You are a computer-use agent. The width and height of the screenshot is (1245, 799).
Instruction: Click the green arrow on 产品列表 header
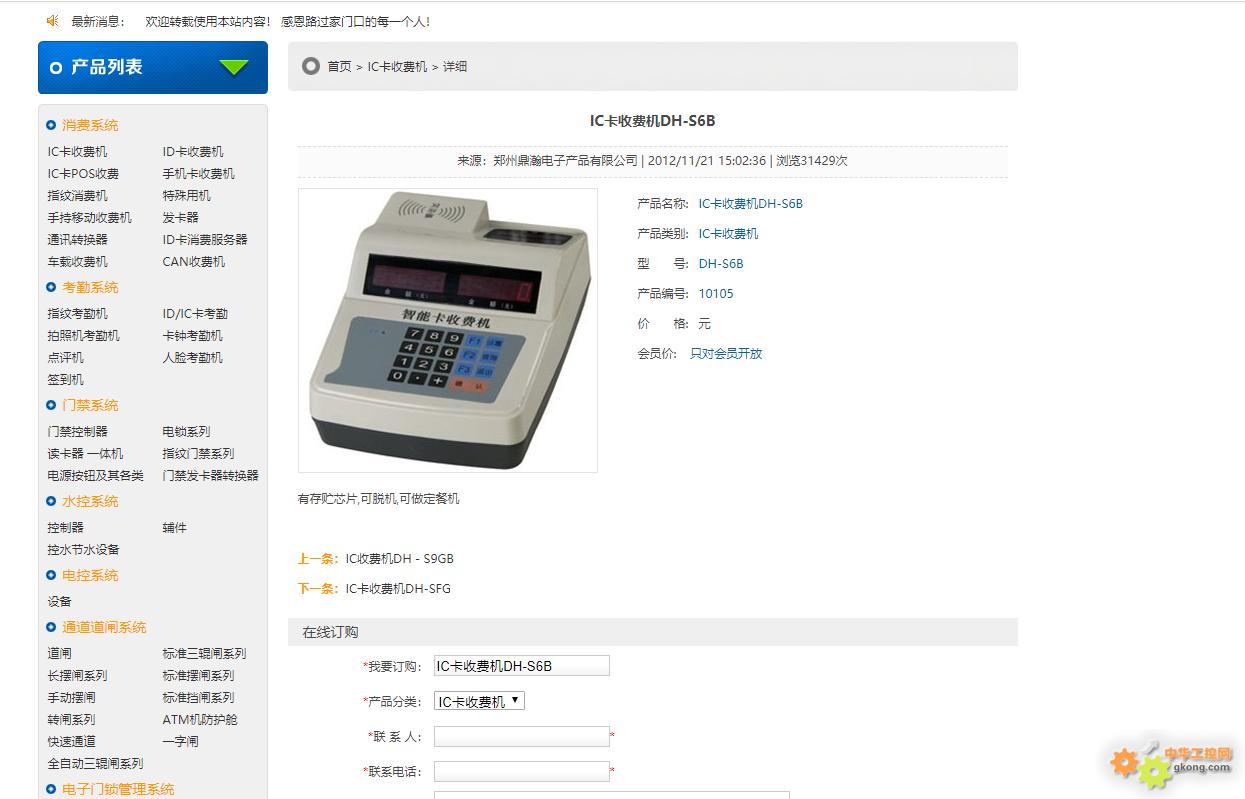234,67
